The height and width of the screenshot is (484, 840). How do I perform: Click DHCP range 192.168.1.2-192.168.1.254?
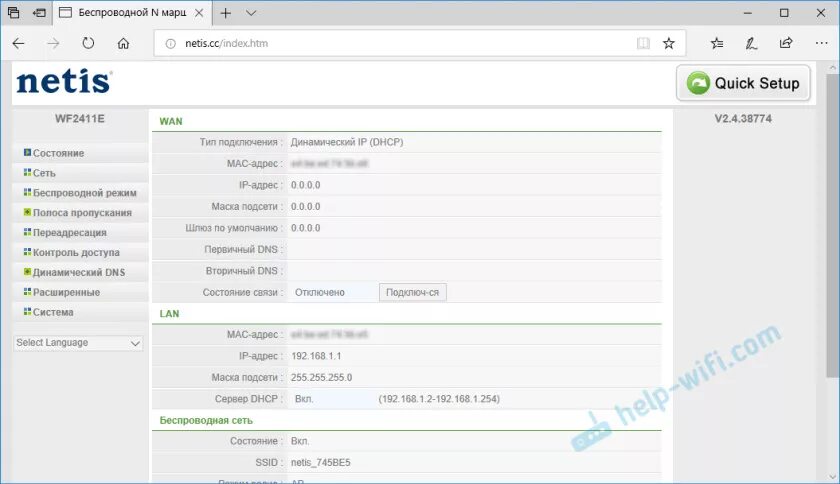coord(439,399)
